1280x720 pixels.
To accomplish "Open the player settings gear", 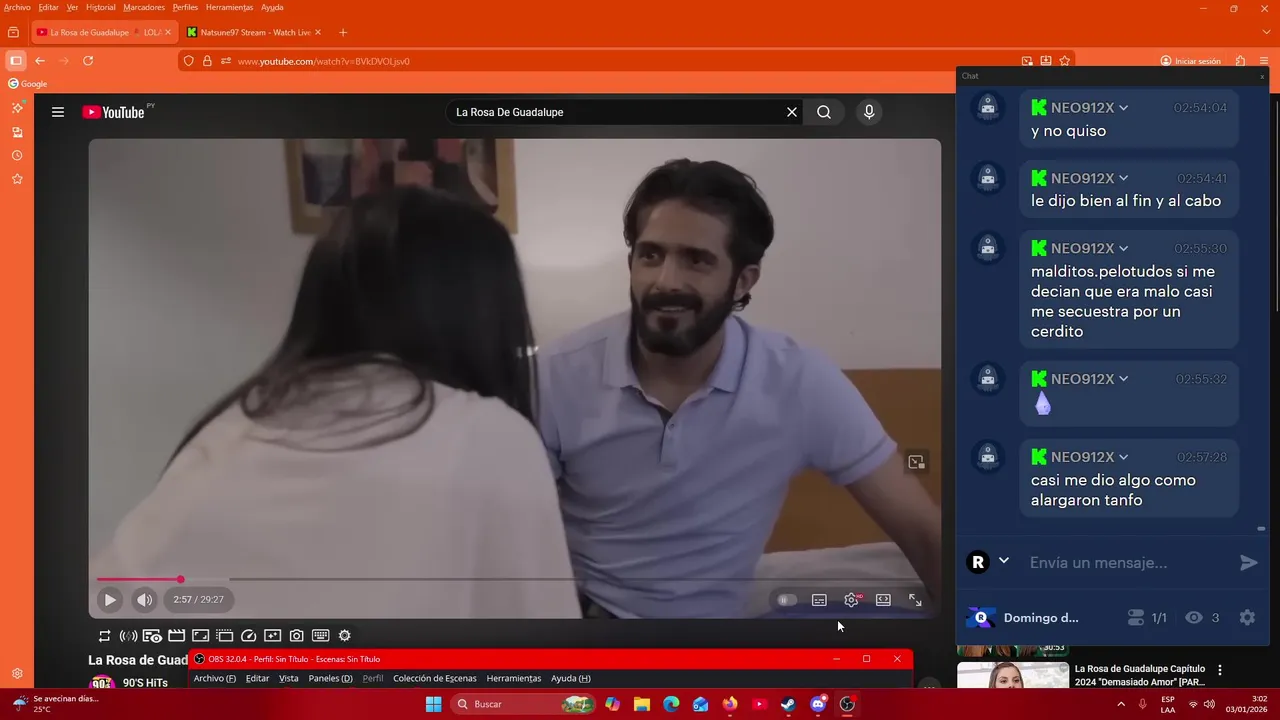I will (x=851, y=600).
